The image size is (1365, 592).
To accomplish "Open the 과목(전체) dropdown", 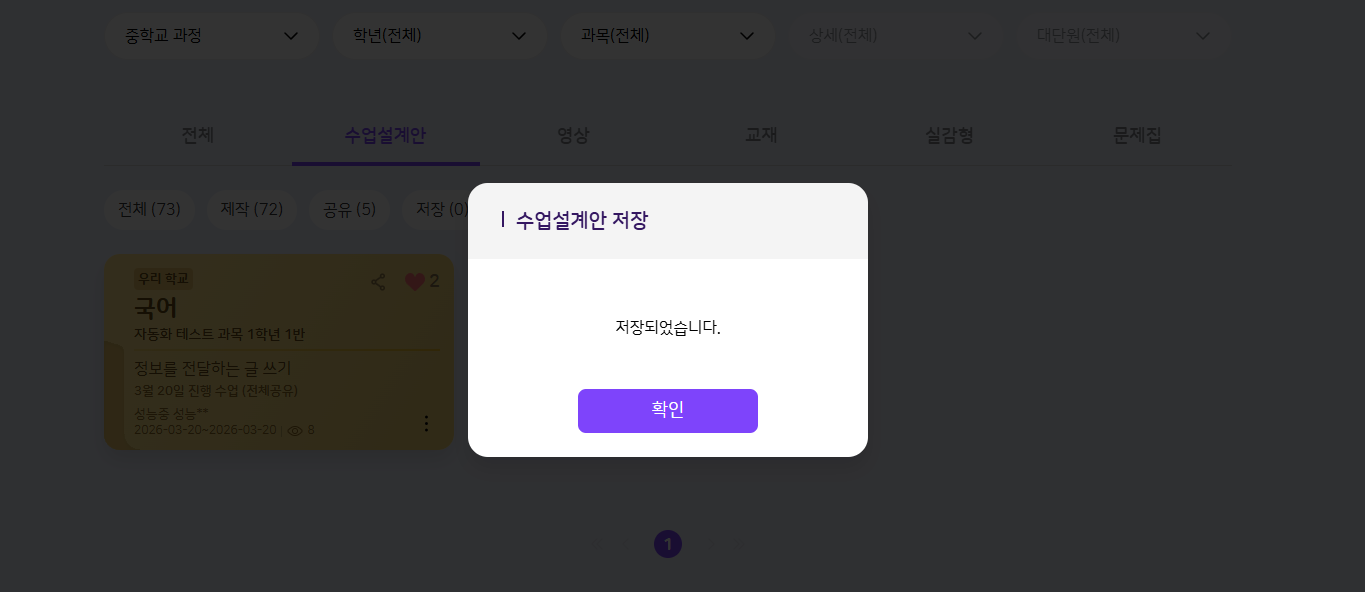I will click(x=668, y=36).
